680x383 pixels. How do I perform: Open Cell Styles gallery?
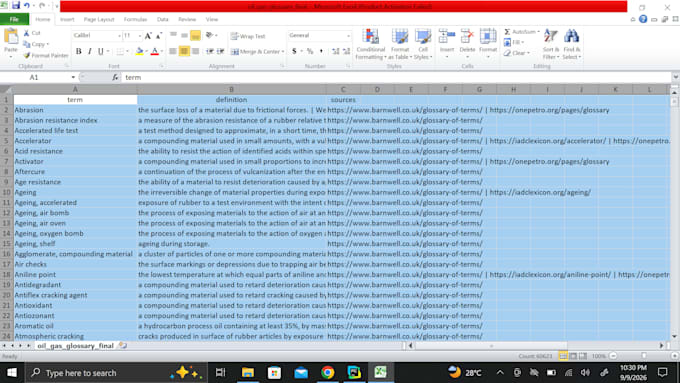point(423,44)
